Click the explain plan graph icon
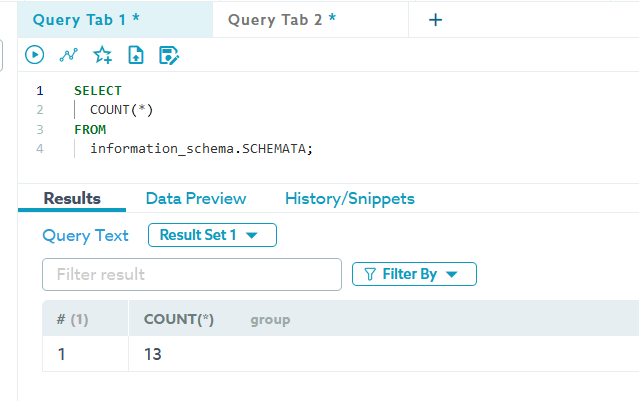Screen dimensions: 639x401 [68, 55]
